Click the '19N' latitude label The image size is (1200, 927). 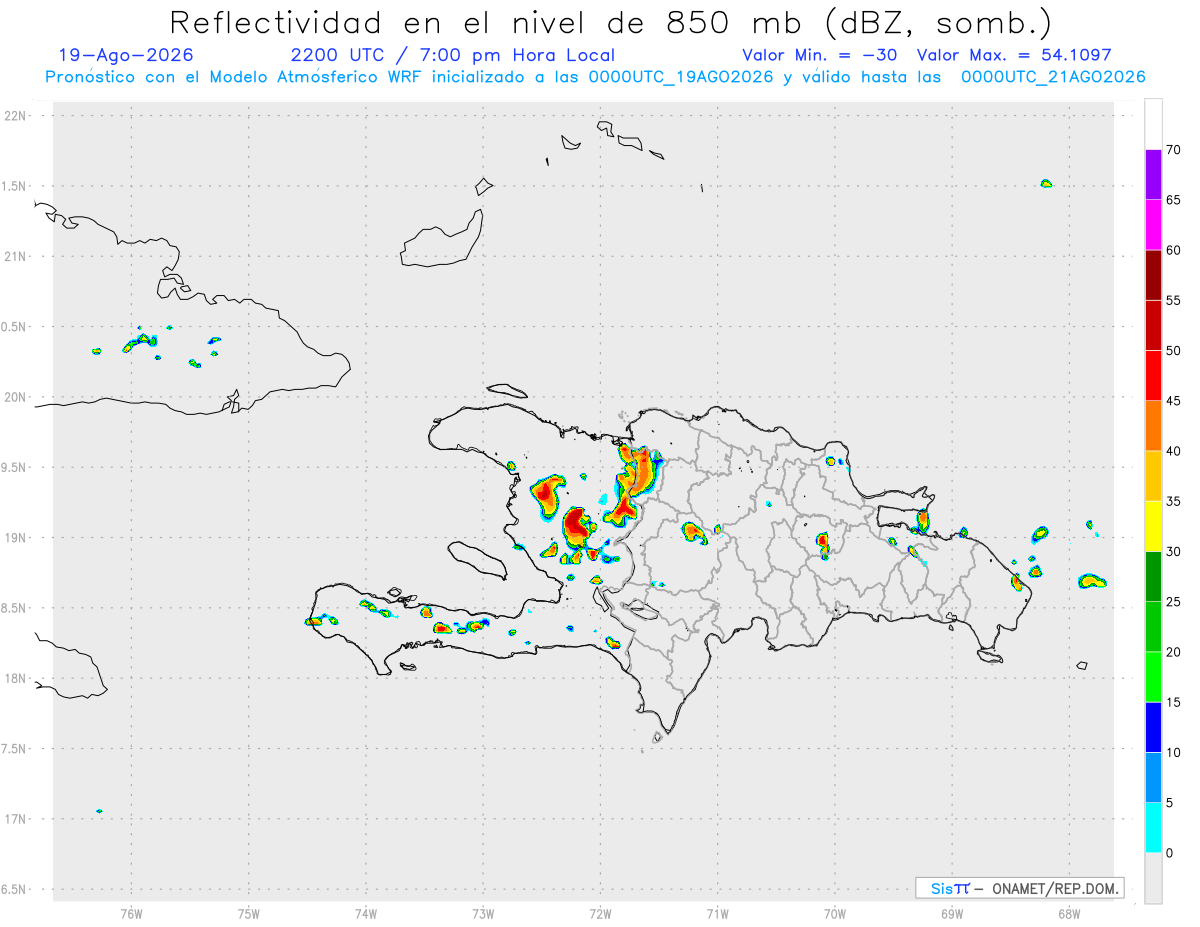(17, 538)
